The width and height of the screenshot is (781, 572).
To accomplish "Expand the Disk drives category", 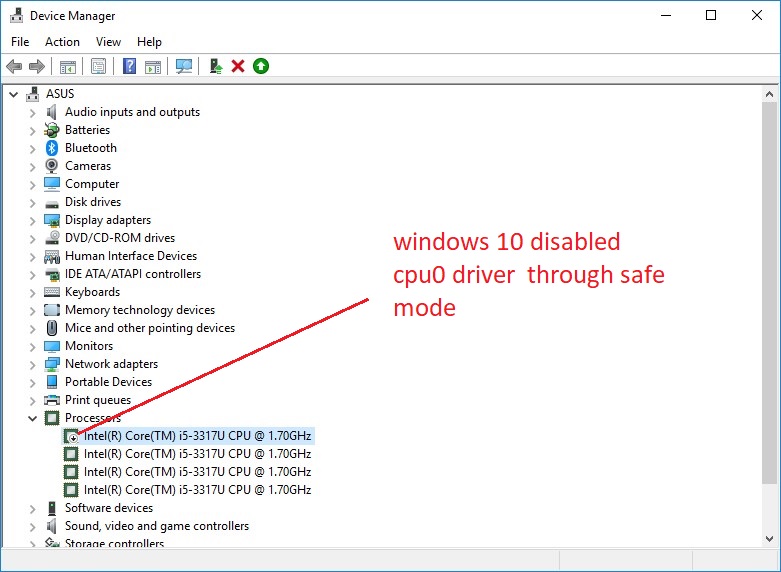I will pyautogui.click(x=32, y=203).
